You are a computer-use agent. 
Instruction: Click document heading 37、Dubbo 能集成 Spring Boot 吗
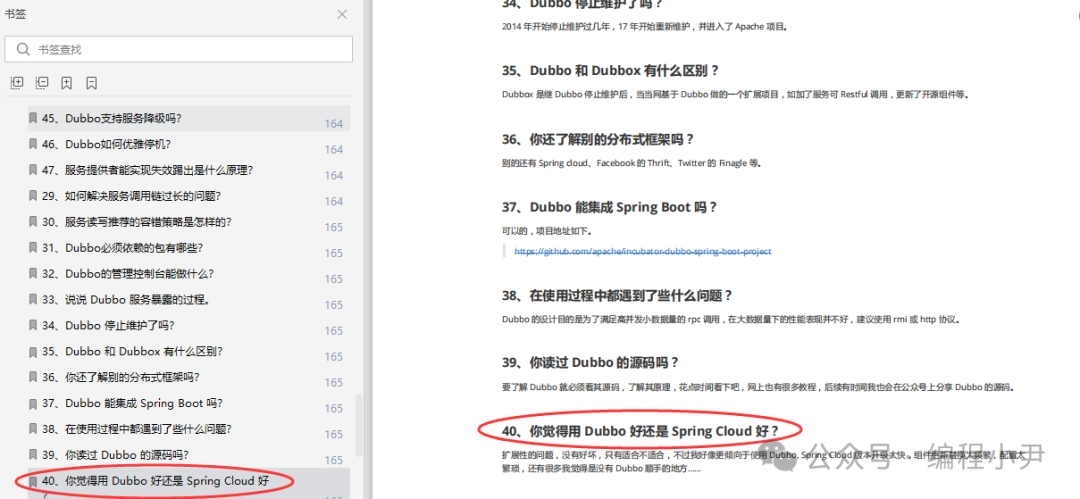tap(610, 207)
